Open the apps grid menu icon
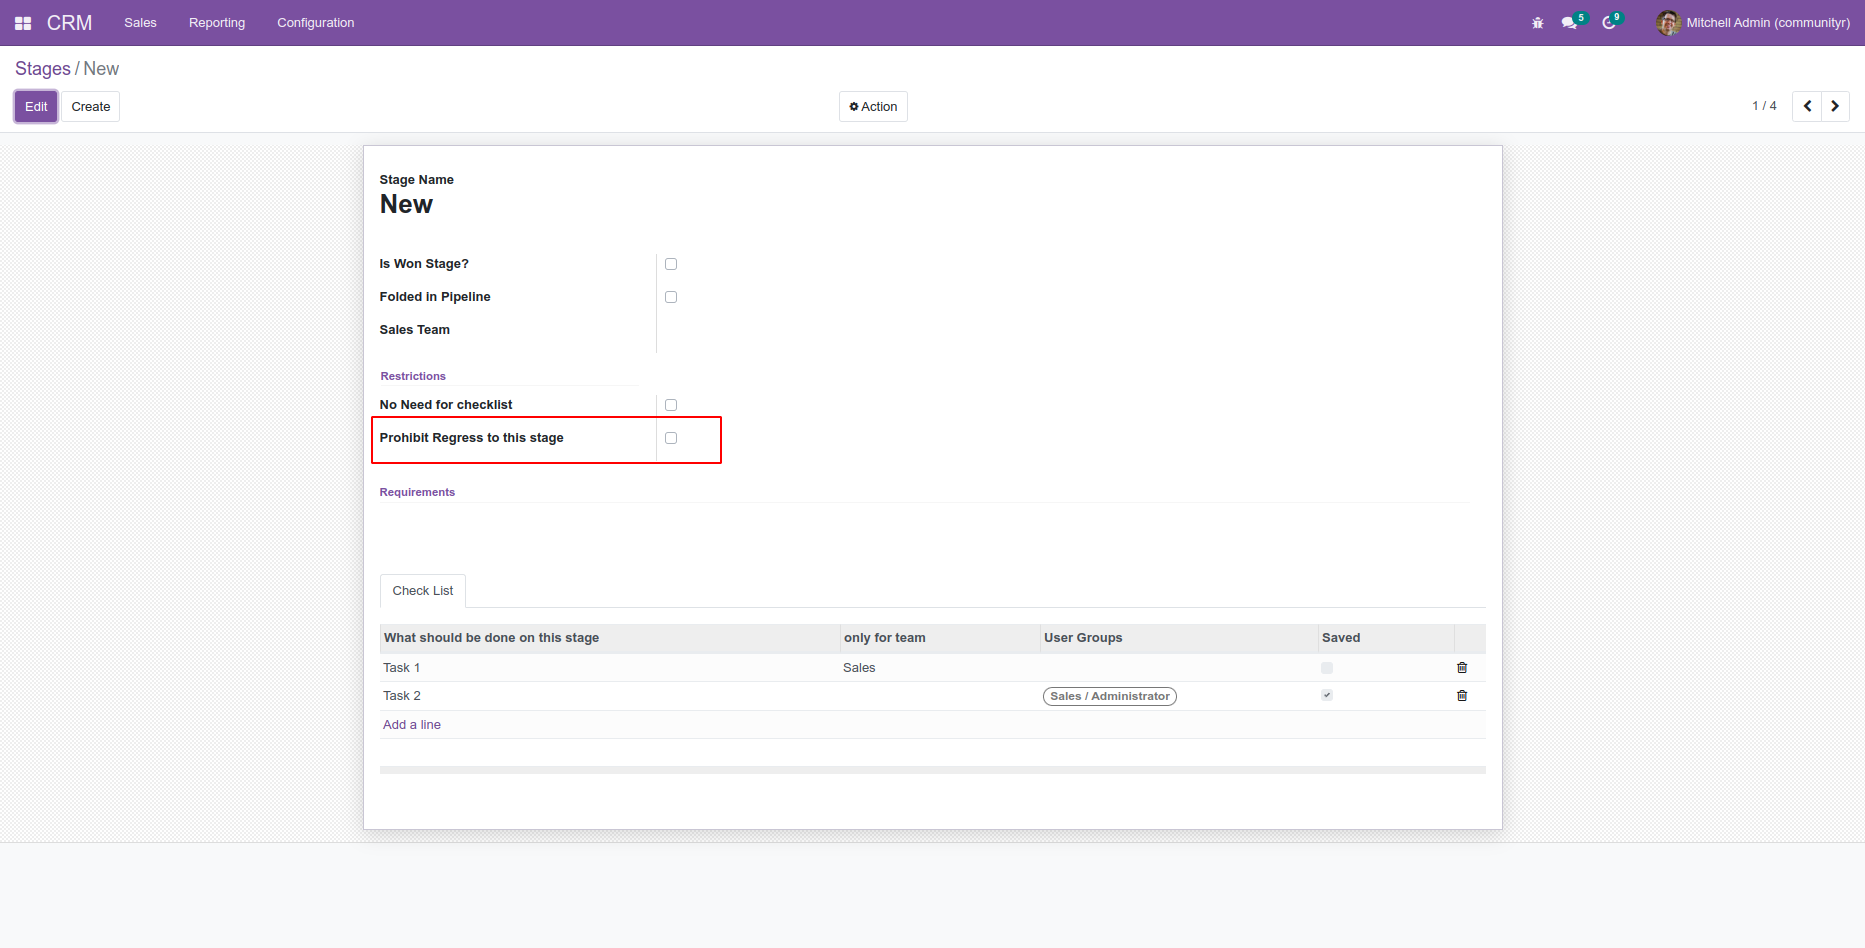The height and width of the screenshot is (948, 1865). coord(23,23)
